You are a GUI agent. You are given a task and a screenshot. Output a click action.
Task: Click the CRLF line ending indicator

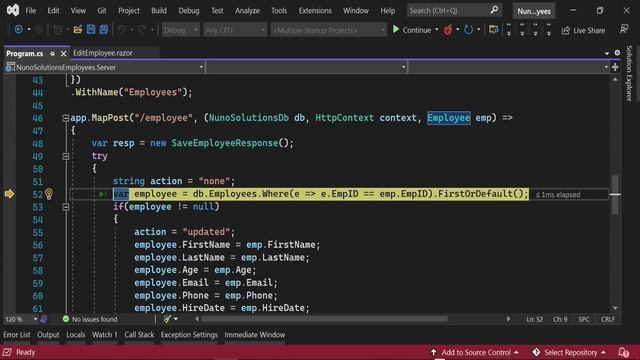(608, 319)
